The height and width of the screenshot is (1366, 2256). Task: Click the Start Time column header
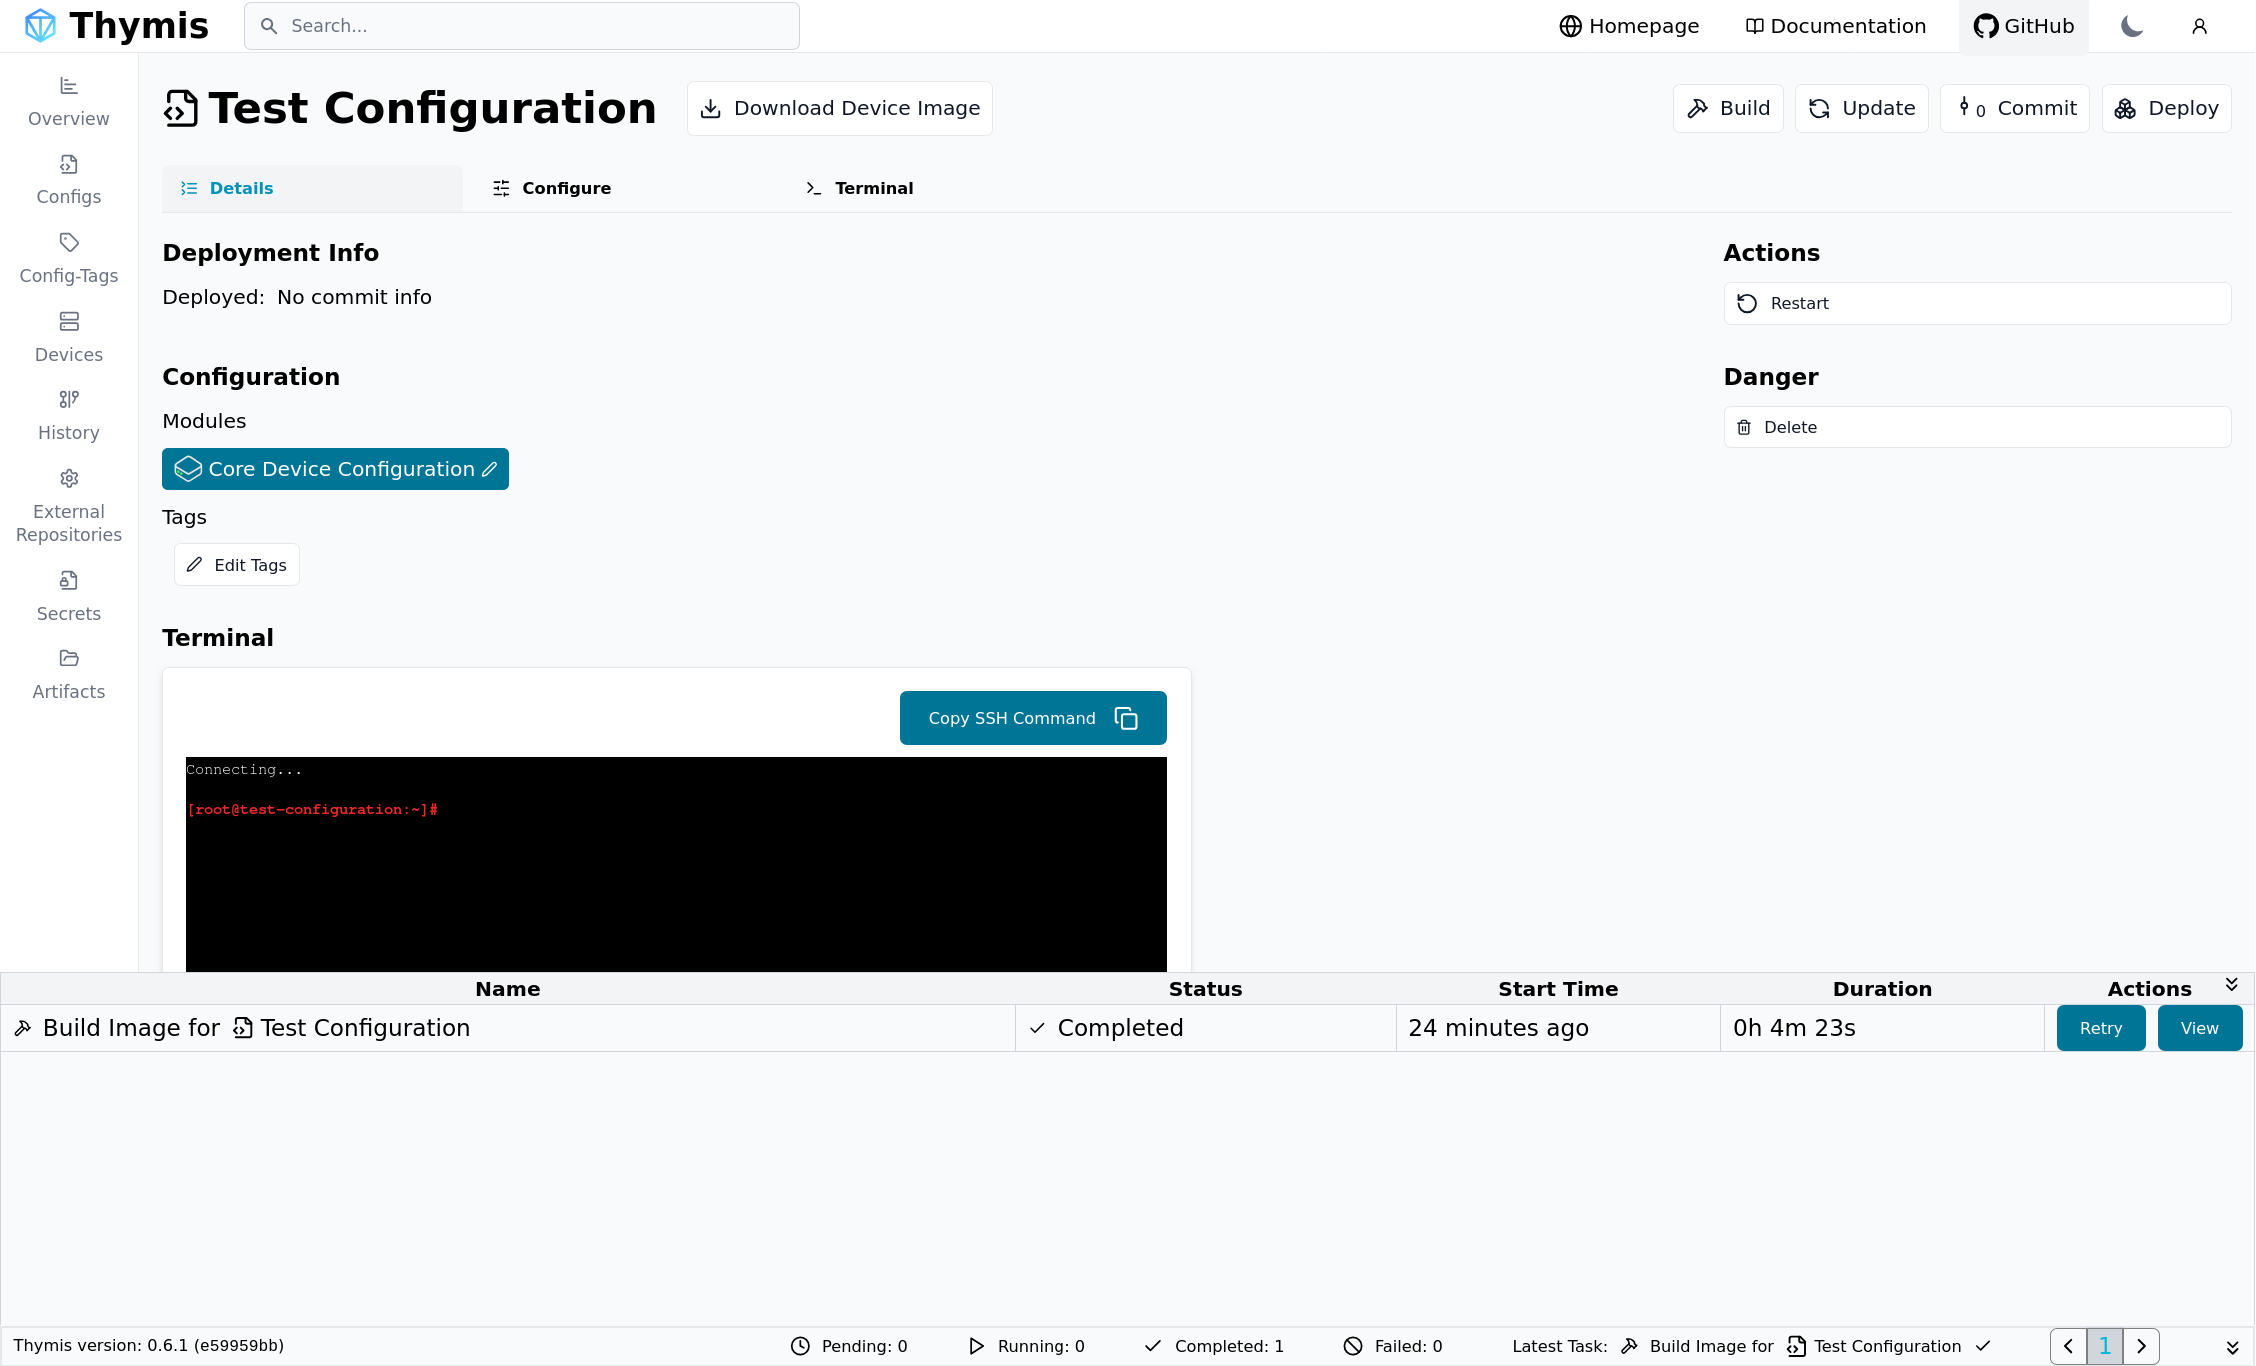click(x=1558, y=989)
